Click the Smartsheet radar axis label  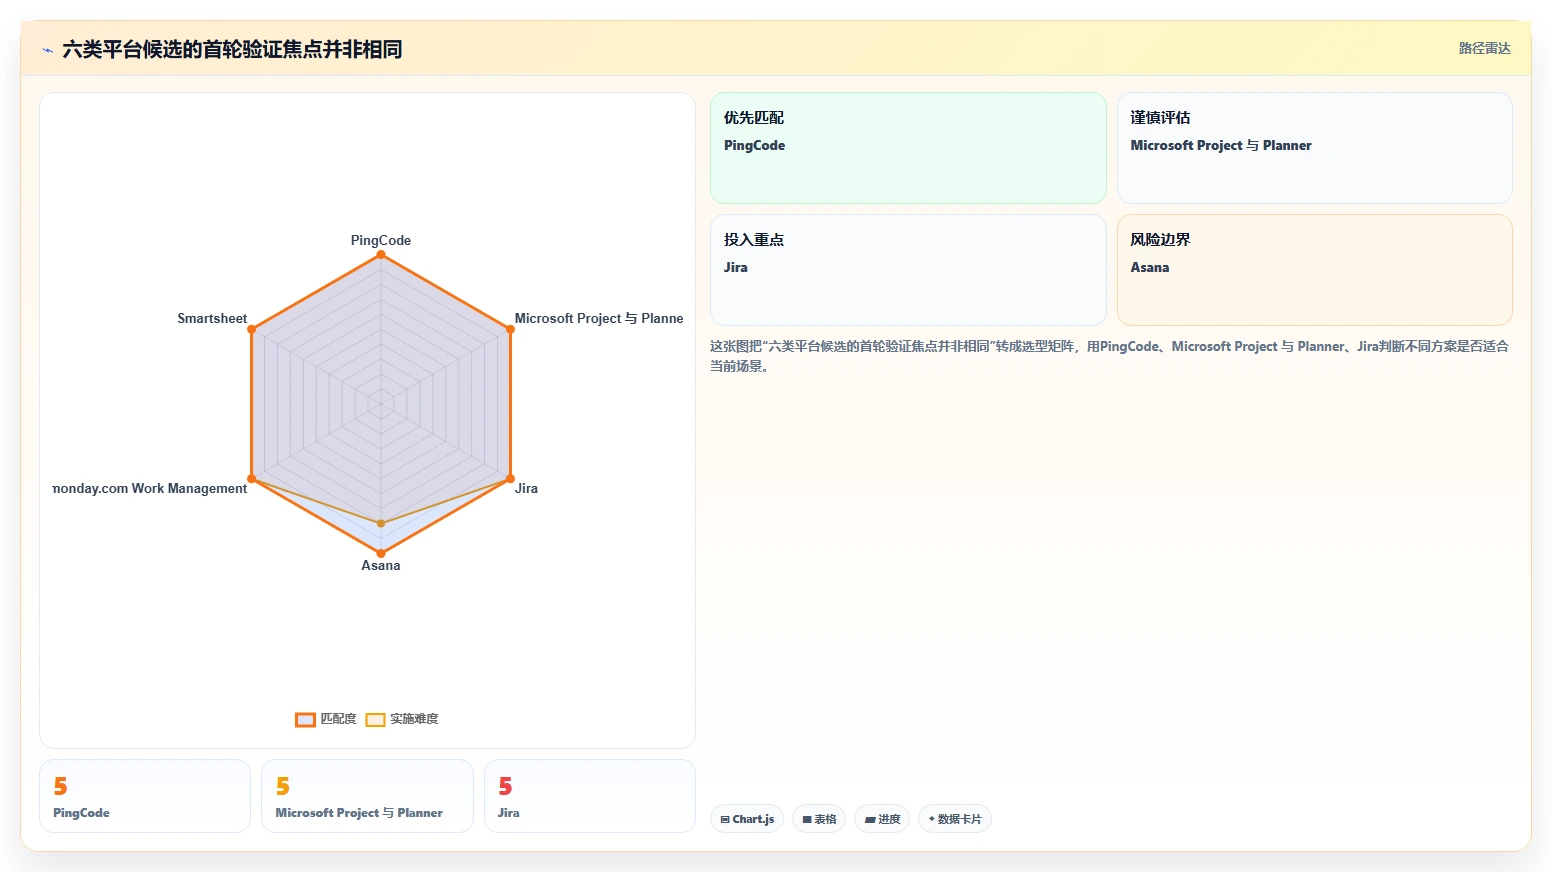click(x=212, y=318)
